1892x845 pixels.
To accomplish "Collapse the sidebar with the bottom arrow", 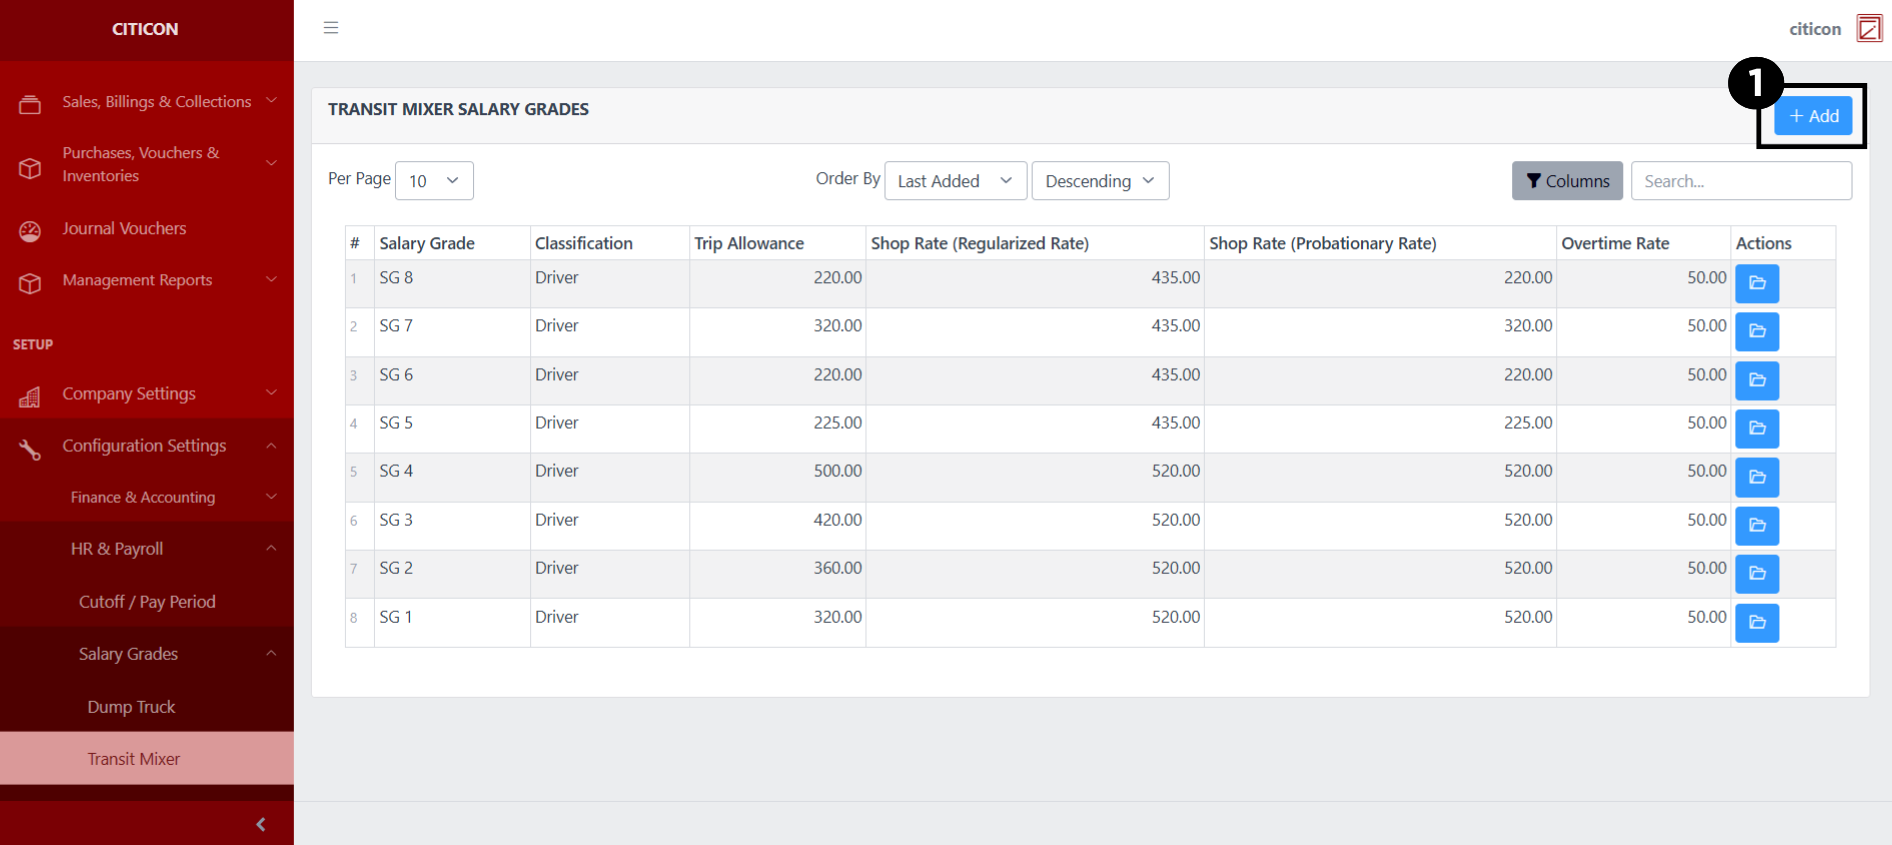I will (x=261, y=824).
